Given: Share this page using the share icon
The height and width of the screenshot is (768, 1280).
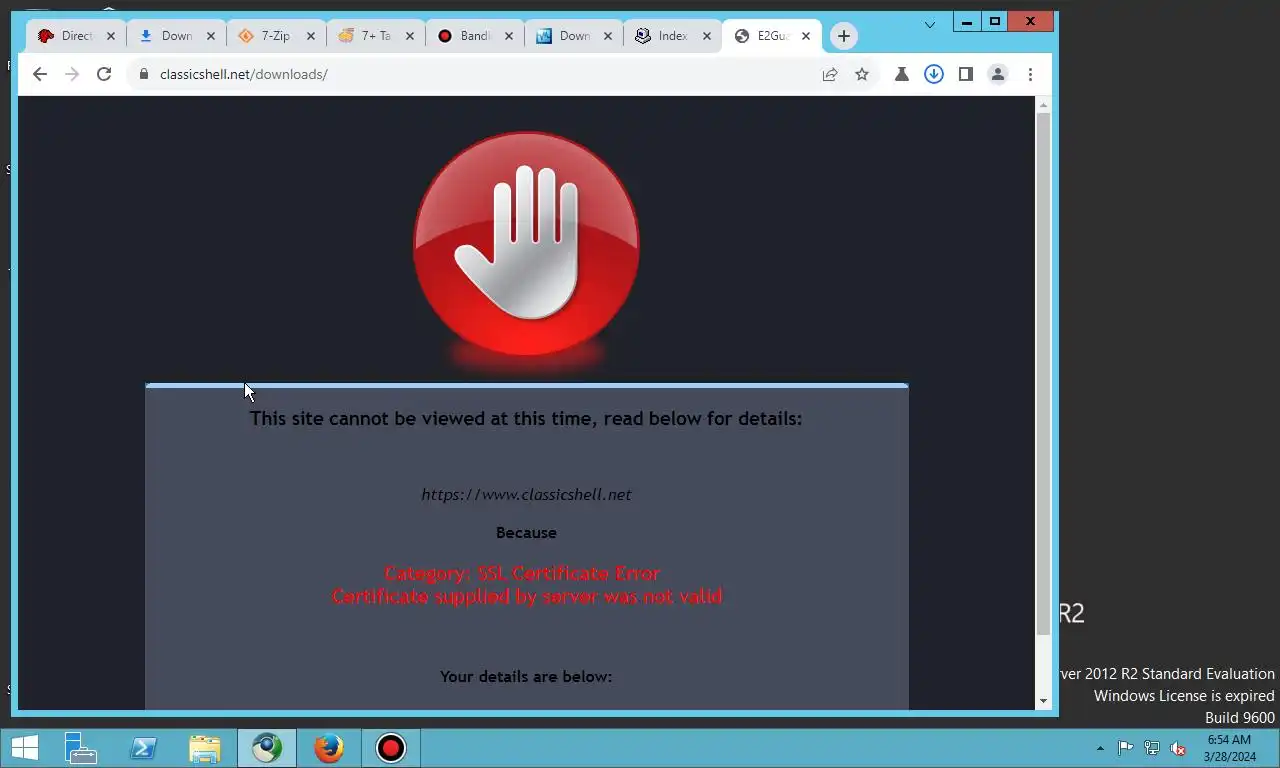Looking at the screenshot, I should pos(830,74).
